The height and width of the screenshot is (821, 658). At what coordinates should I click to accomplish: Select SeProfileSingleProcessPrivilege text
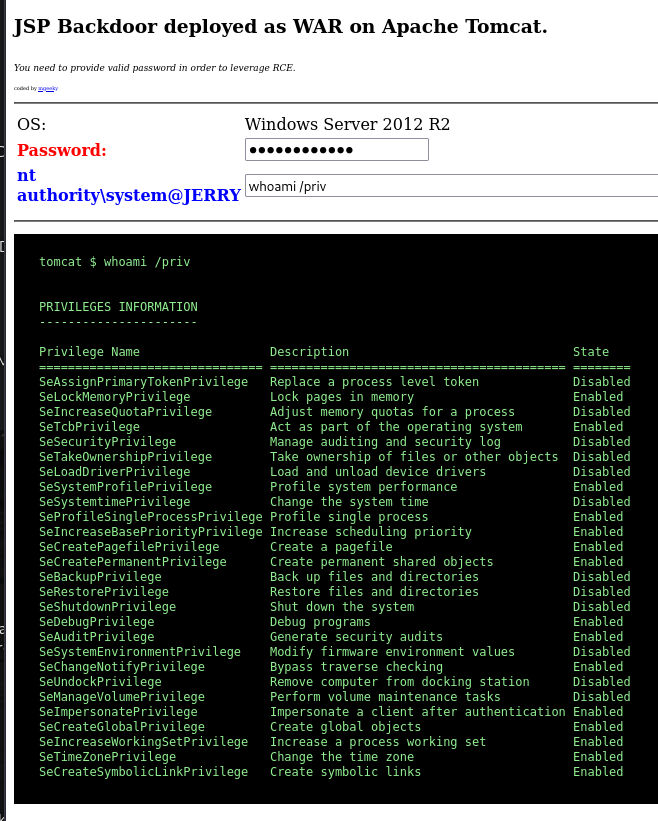coord(151,517)
